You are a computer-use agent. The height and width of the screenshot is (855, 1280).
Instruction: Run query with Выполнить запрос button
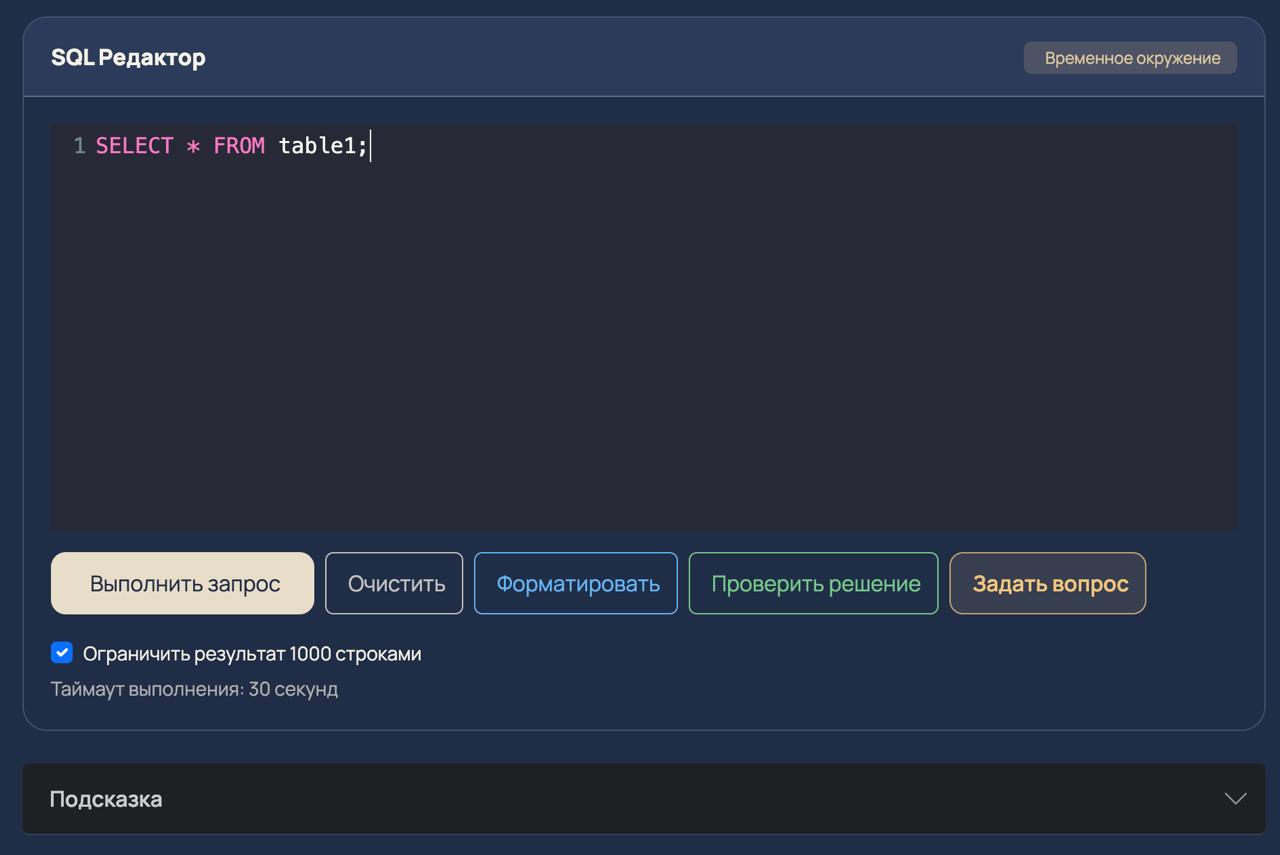pos(182,583)
